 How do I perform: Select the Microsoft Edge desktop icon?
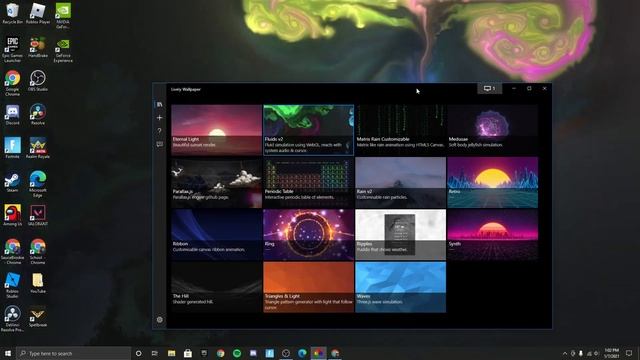pyautogui.click(x=38, y=184)
